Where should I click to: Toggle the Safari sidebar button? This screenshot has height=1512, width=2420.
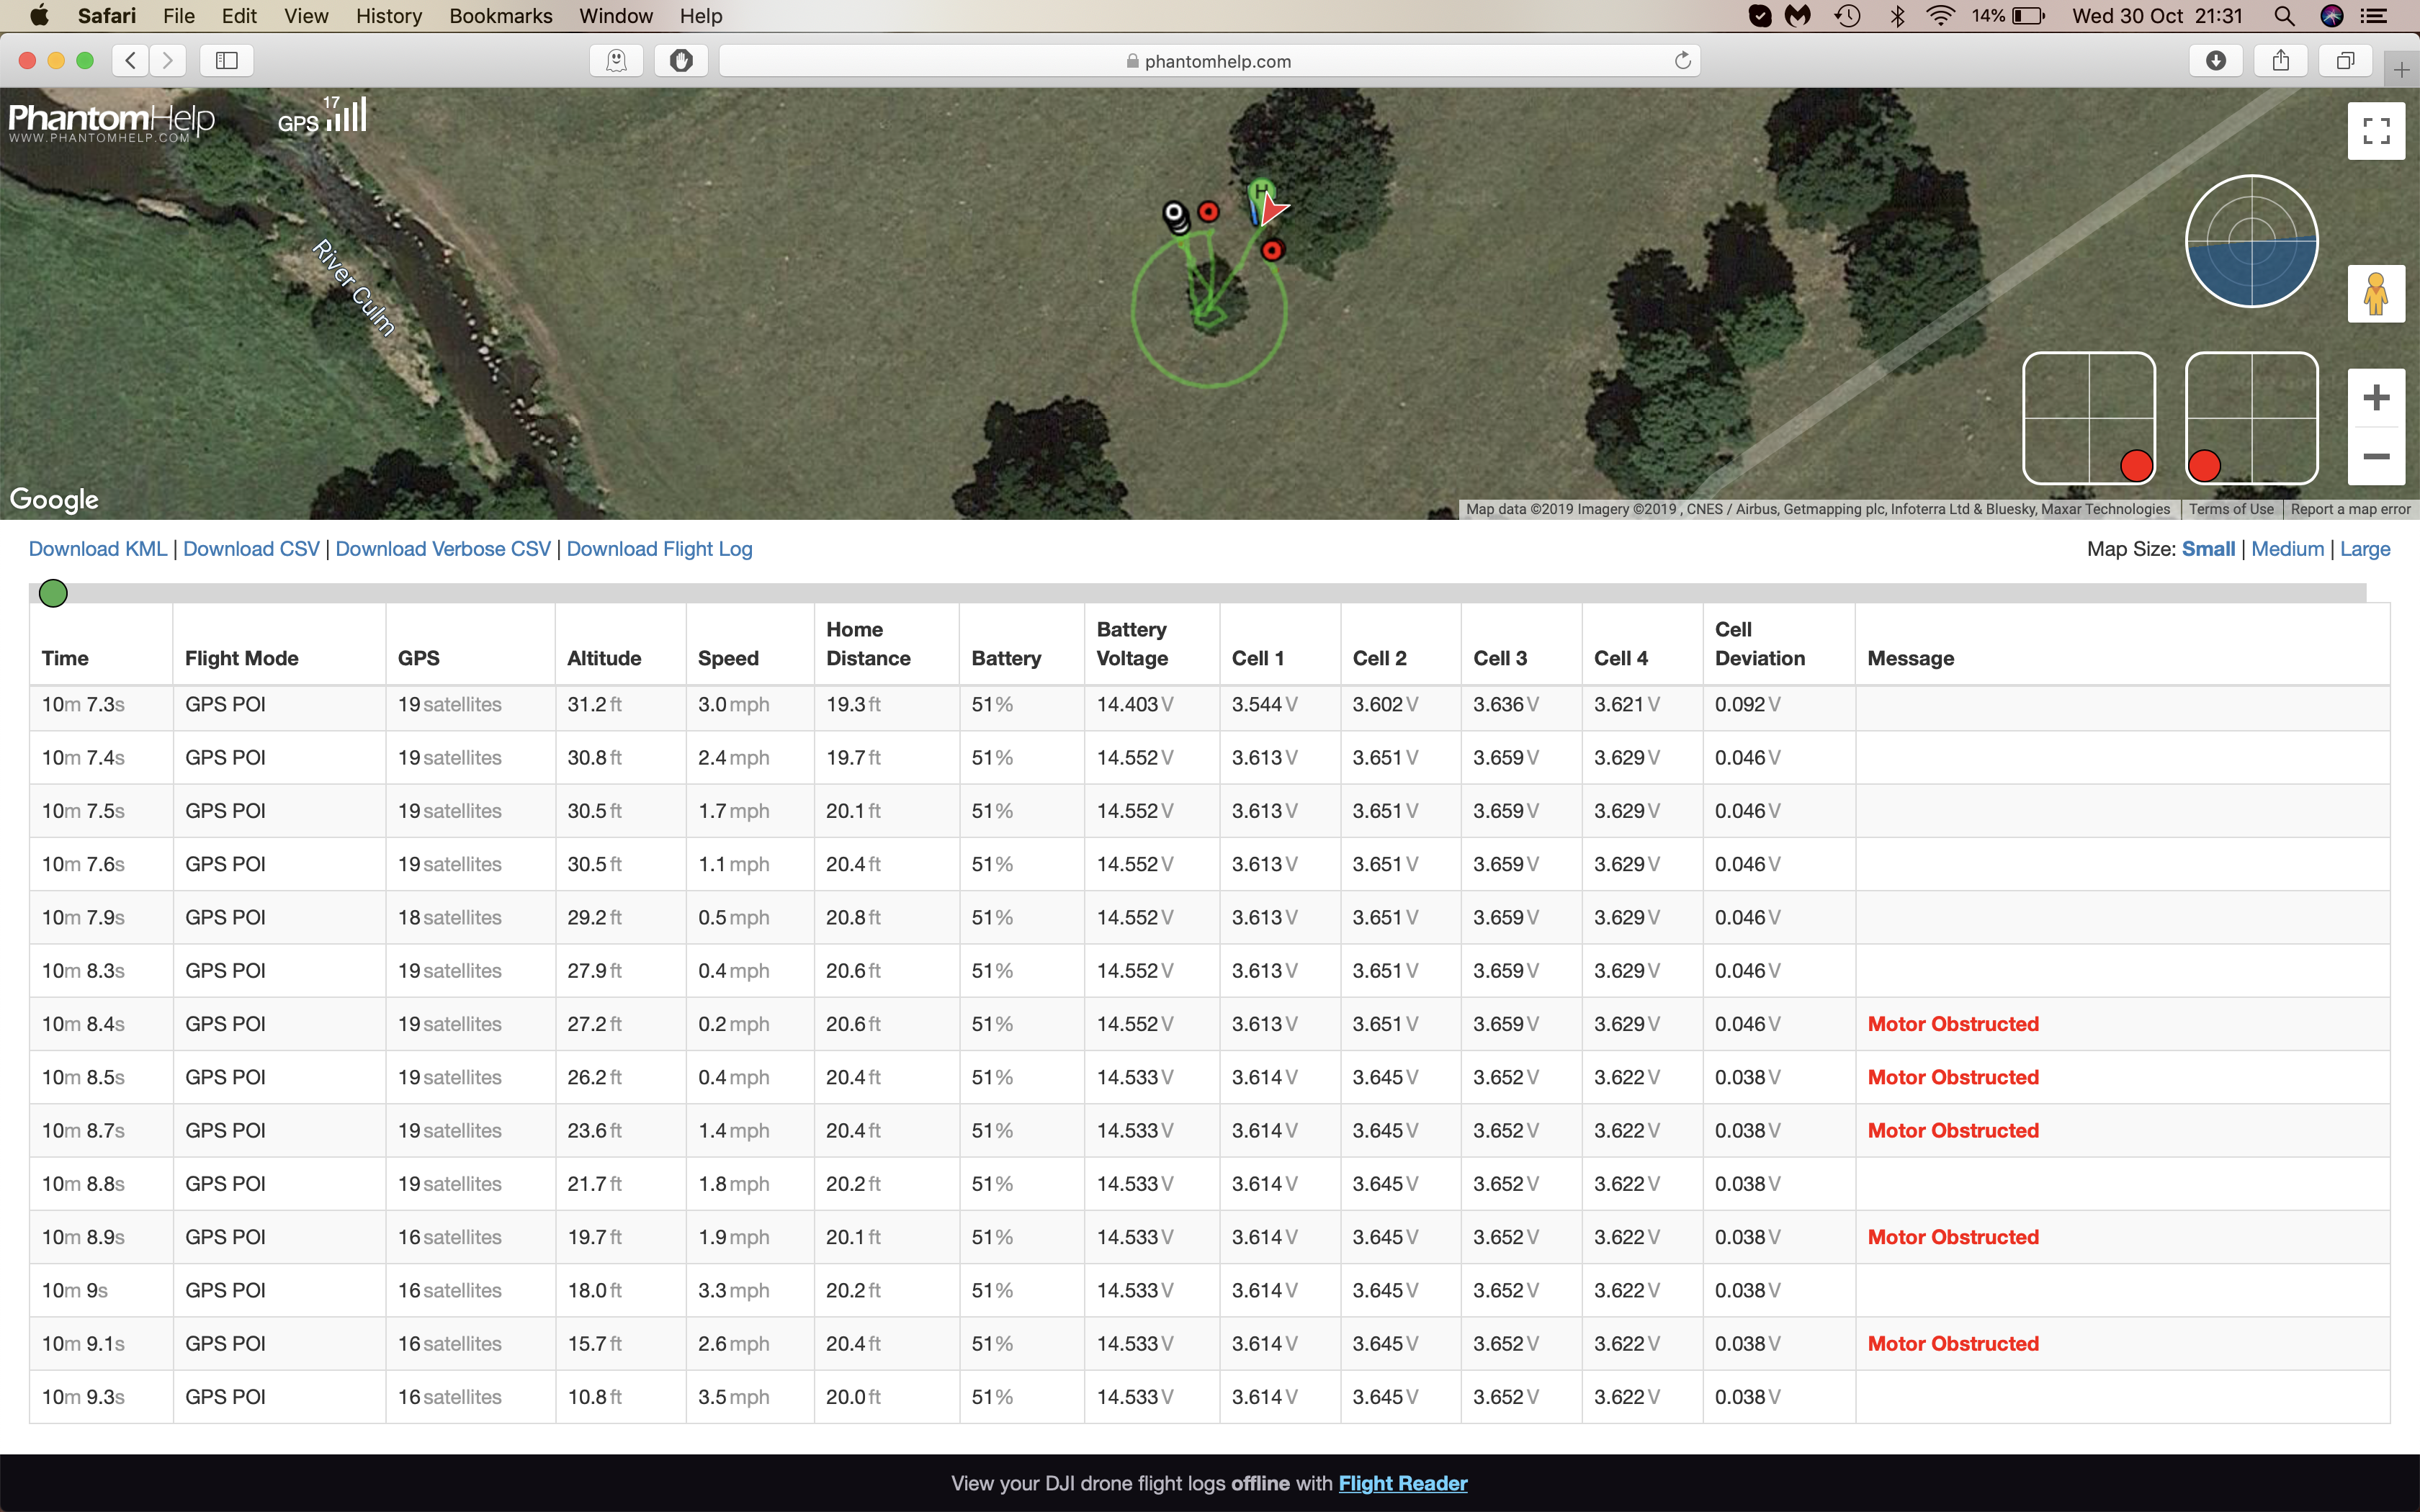(227, 61)
